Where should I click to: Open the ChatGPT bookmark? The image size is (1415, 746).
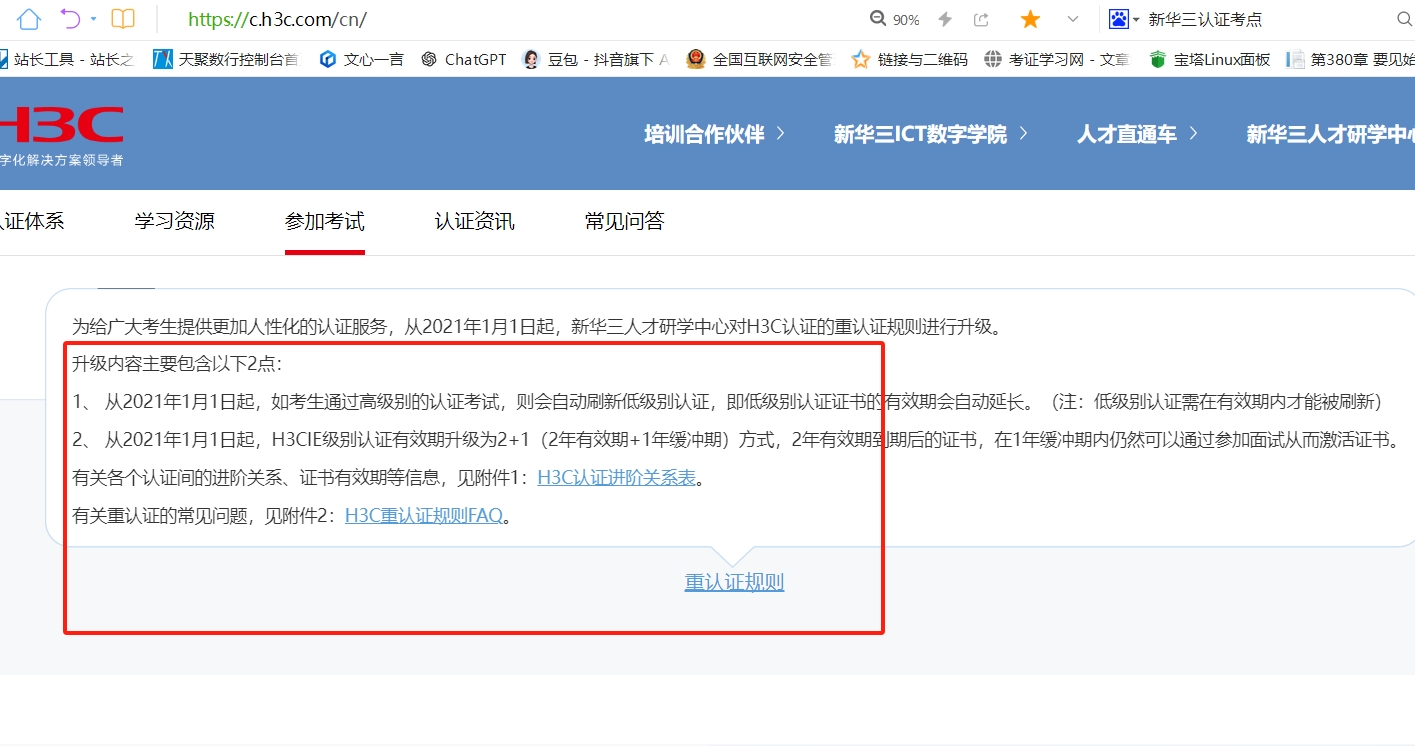(x=464, y=60)
